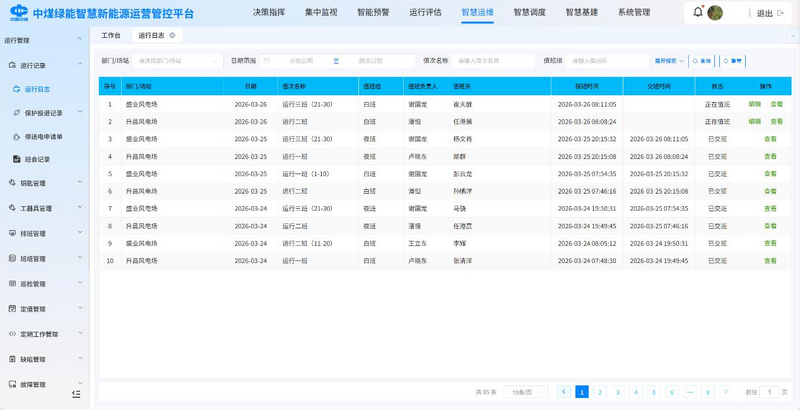Click the 值次名称 input field
Image resolution: width=800 pixels, height=410 pixels.
point(492,61)
